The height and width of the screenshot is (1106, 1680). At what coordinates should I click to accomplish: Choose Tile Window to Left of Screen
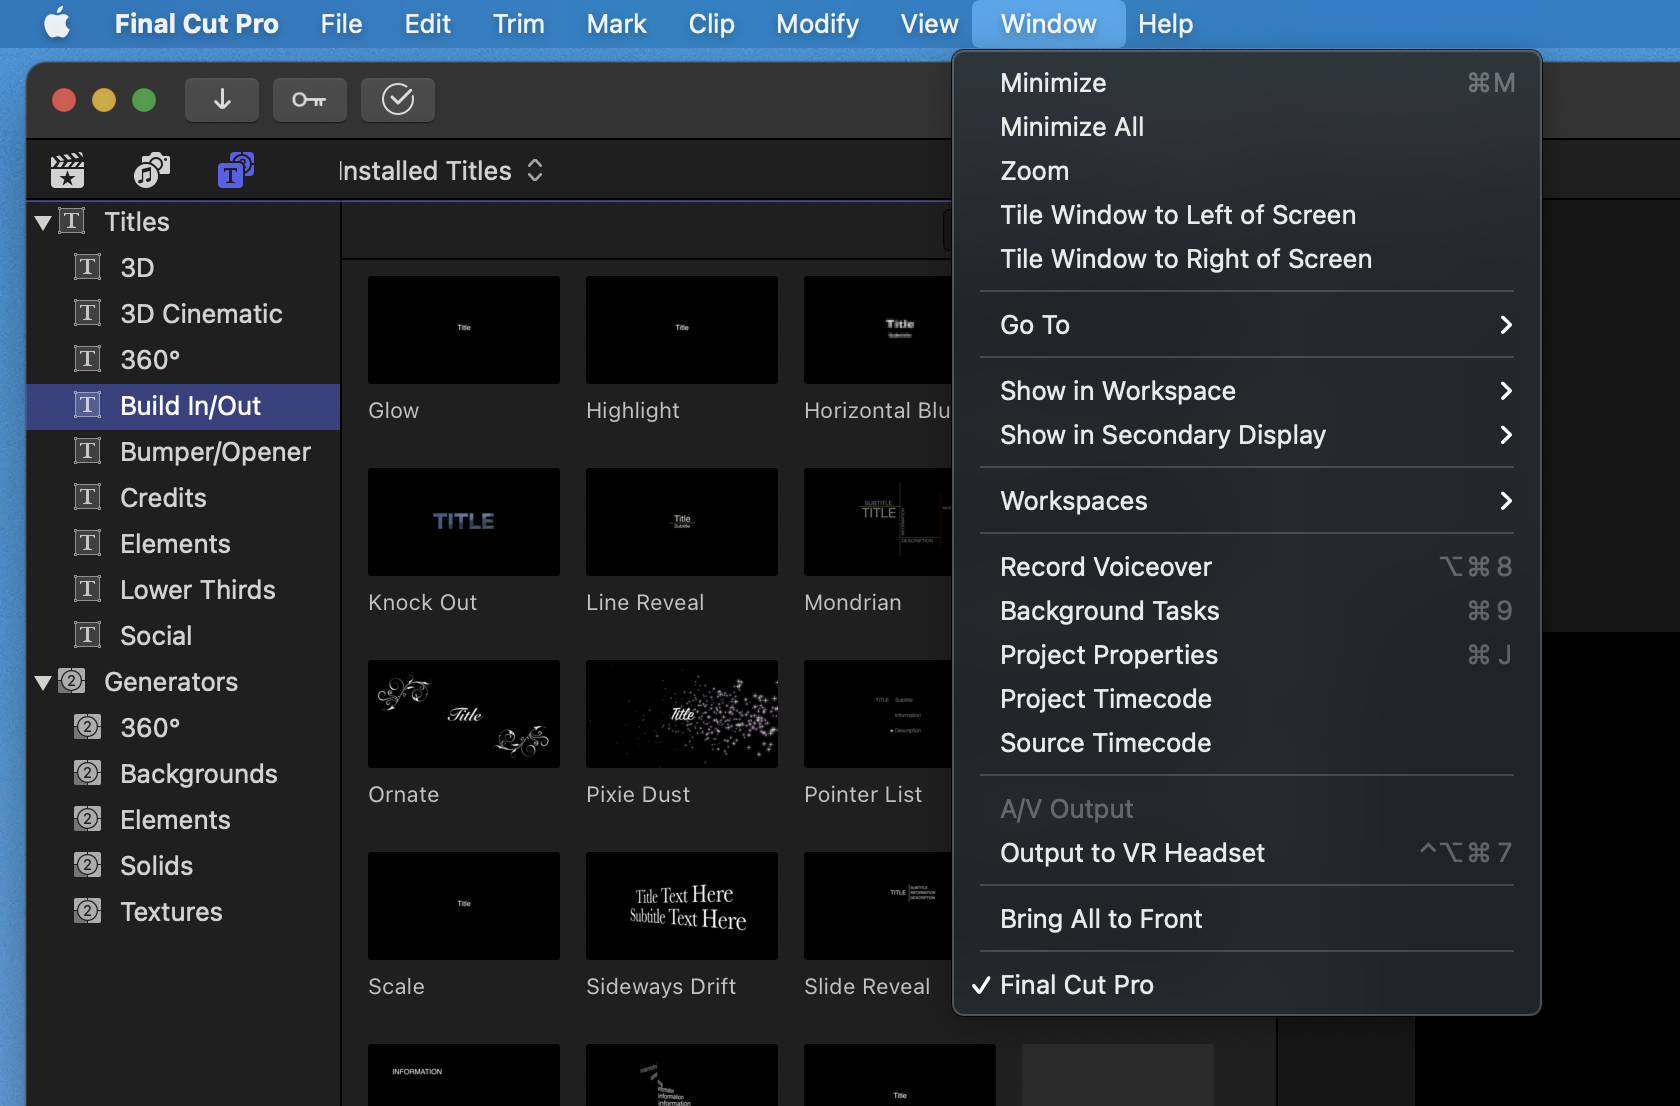[x=1247, y=215]
